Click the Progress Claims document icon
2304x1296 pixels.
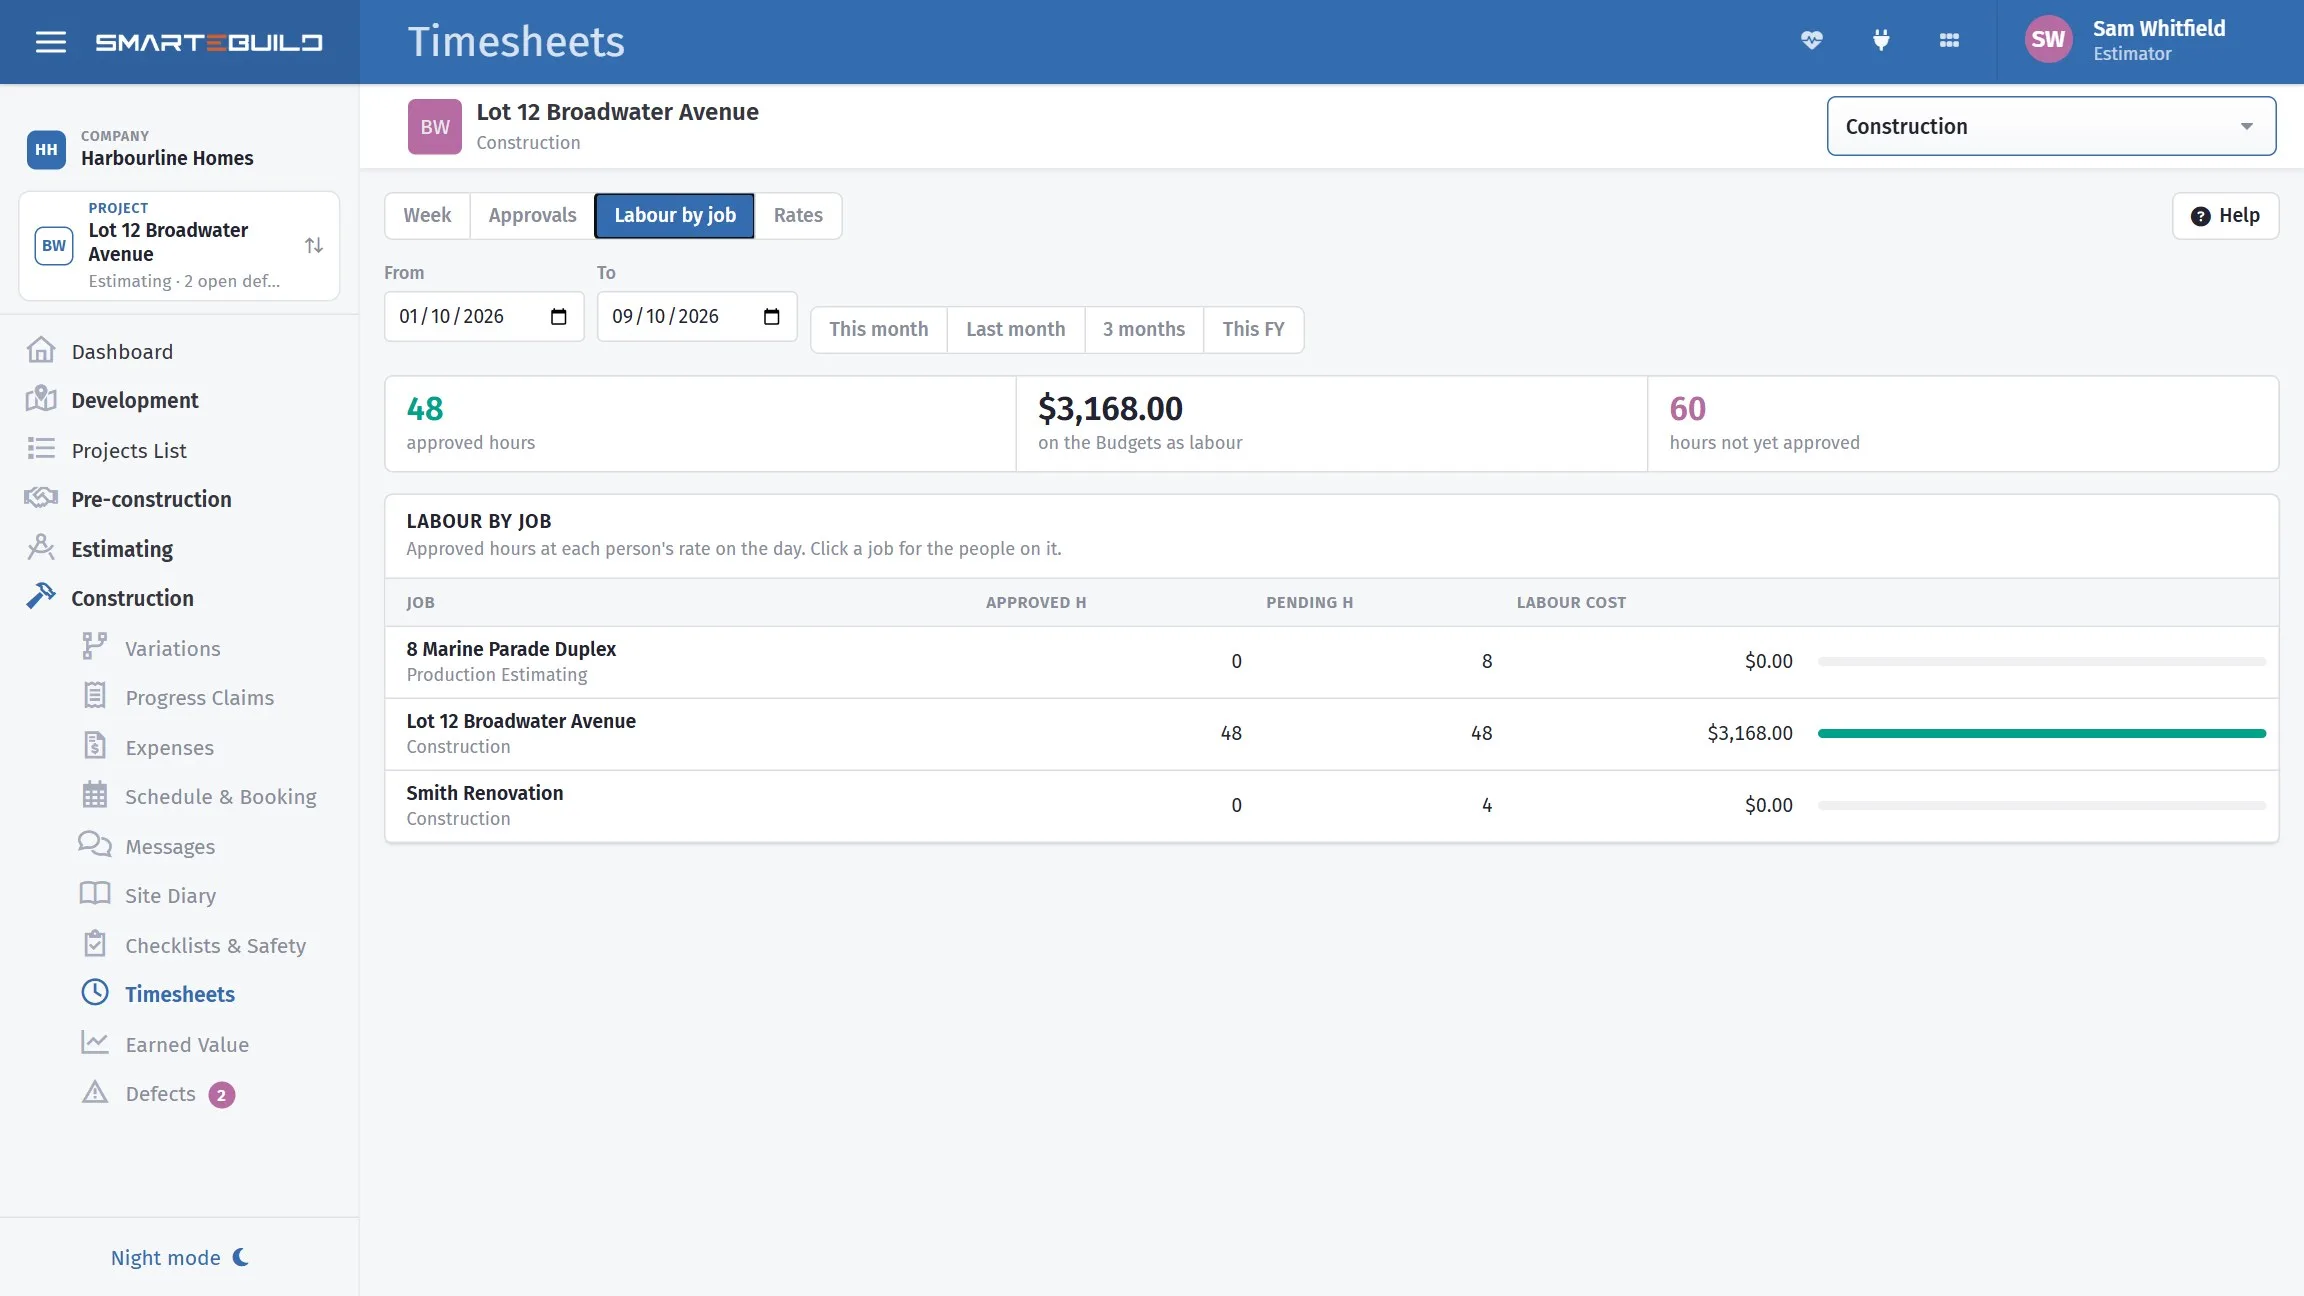pyautogui.click(x=95, y=696)
